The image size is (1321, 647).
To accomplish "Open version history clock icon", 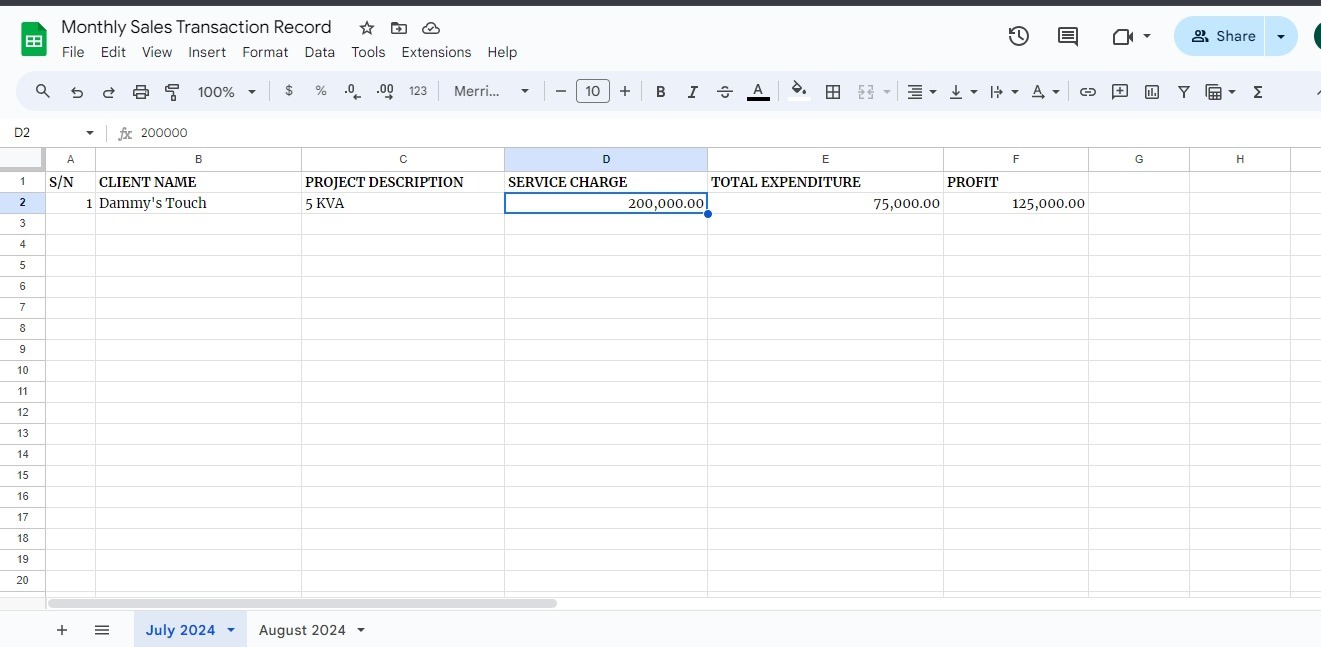I will [x=1018, y=37].
